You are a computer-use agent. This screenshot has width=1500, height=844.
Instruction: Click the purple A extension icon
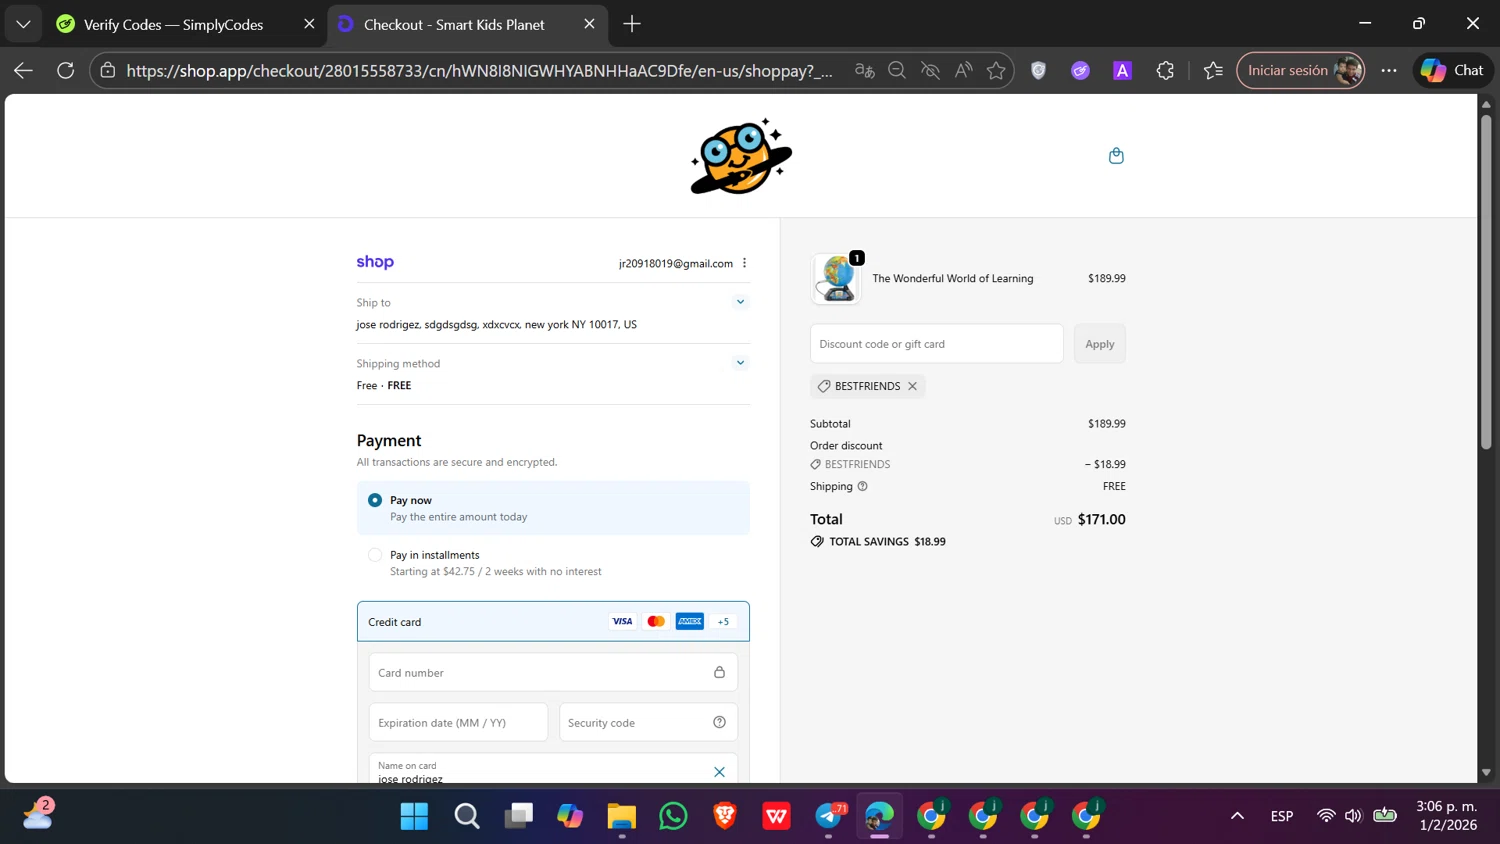point(1122,70)
